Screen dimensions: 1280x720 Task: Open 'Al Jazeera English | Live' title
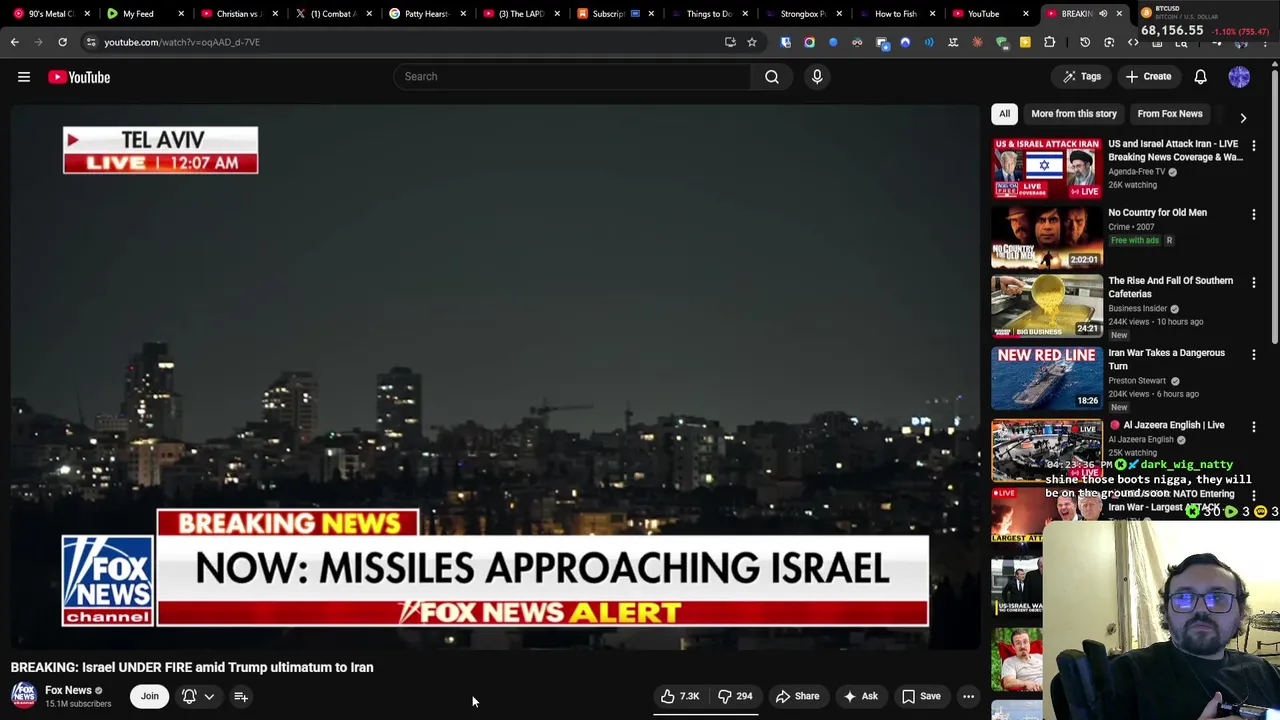[1173, 425]
